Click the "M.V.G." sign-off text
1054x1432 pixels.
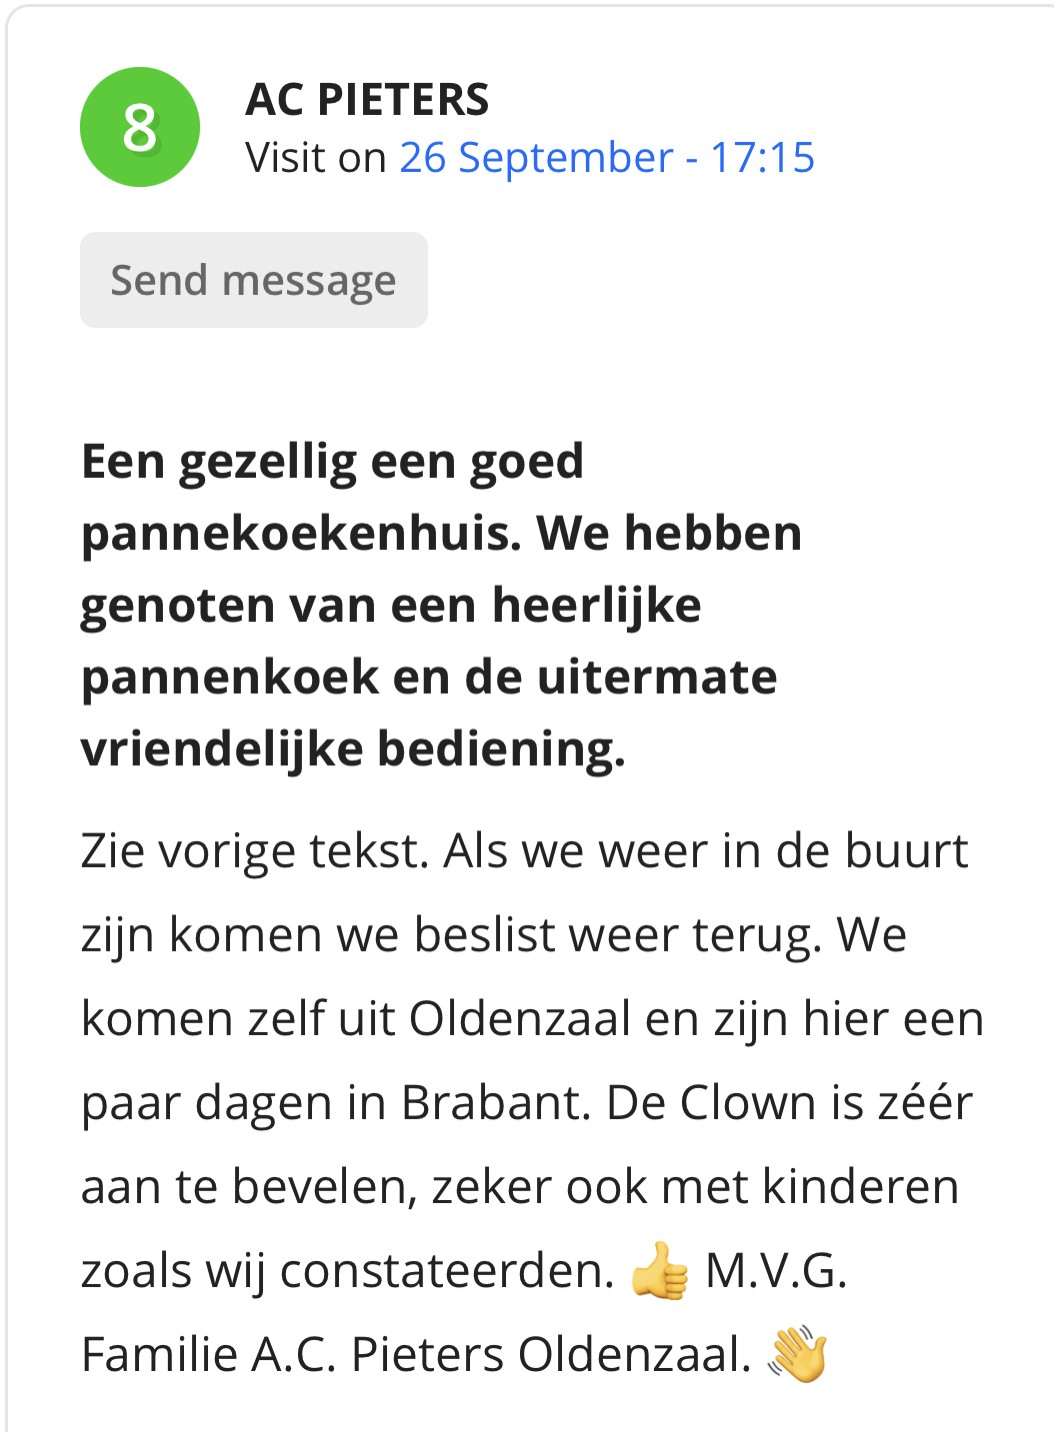[x=776, y=1271]
